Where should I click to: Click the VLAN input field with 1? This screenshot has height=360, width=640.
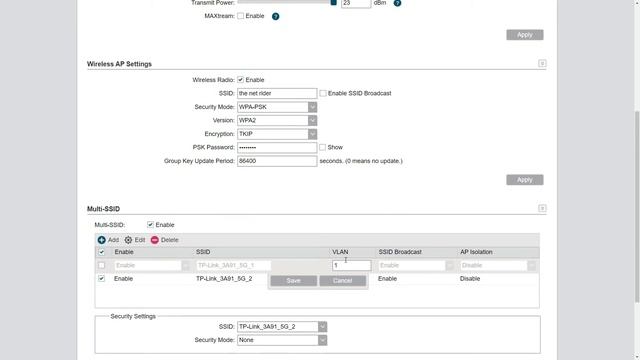(x=351, y=265)
